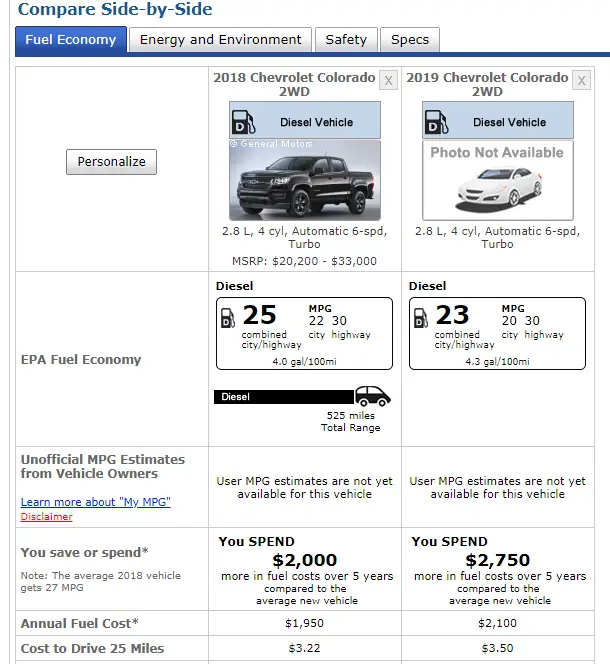Switch to the Energy and Environment tab

point(220,40)
